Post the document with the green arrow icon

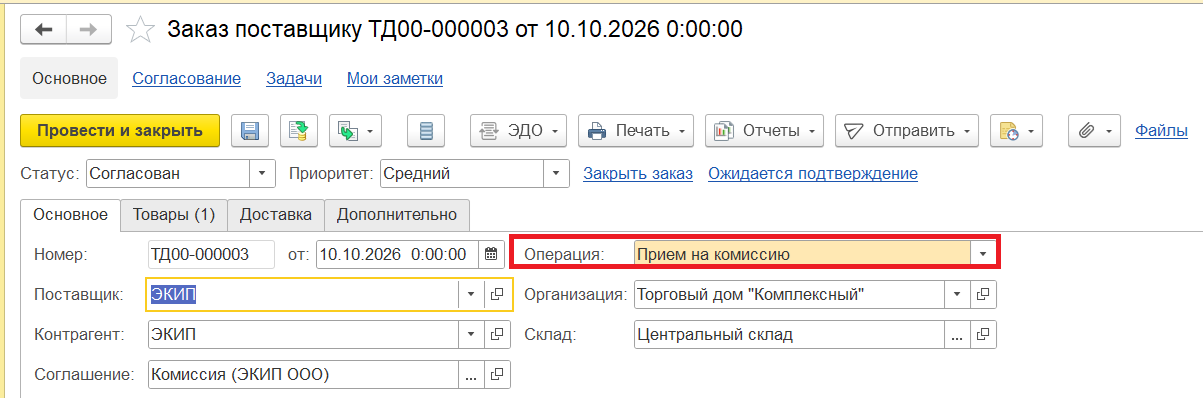click(298, 130)
